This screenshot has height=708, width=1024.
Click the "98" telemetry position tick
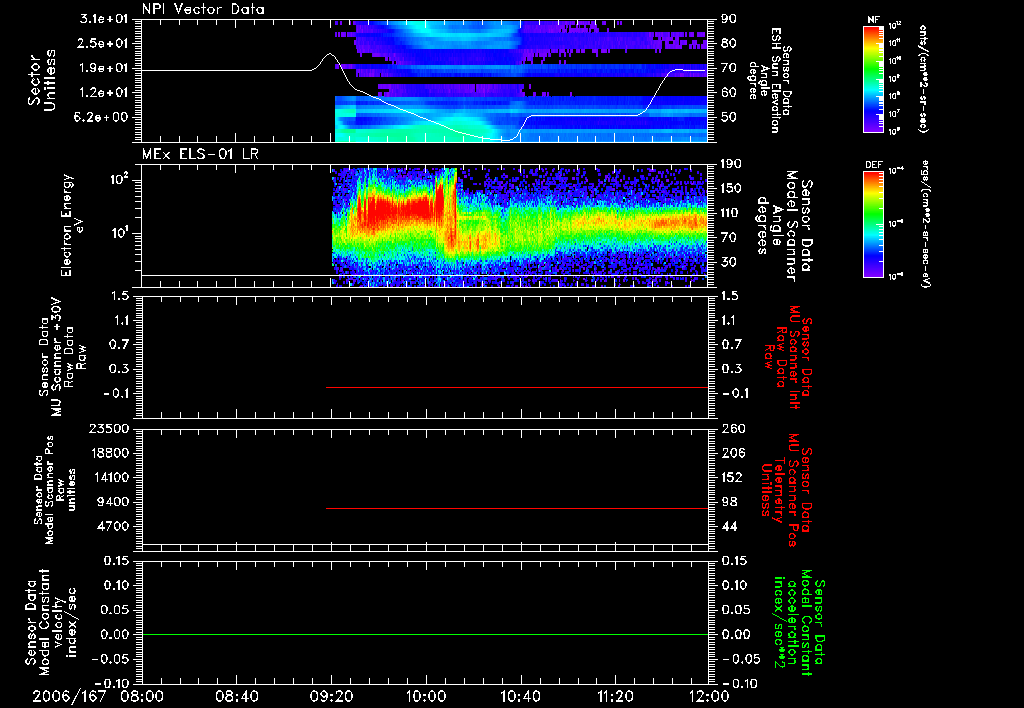[729, 502]
